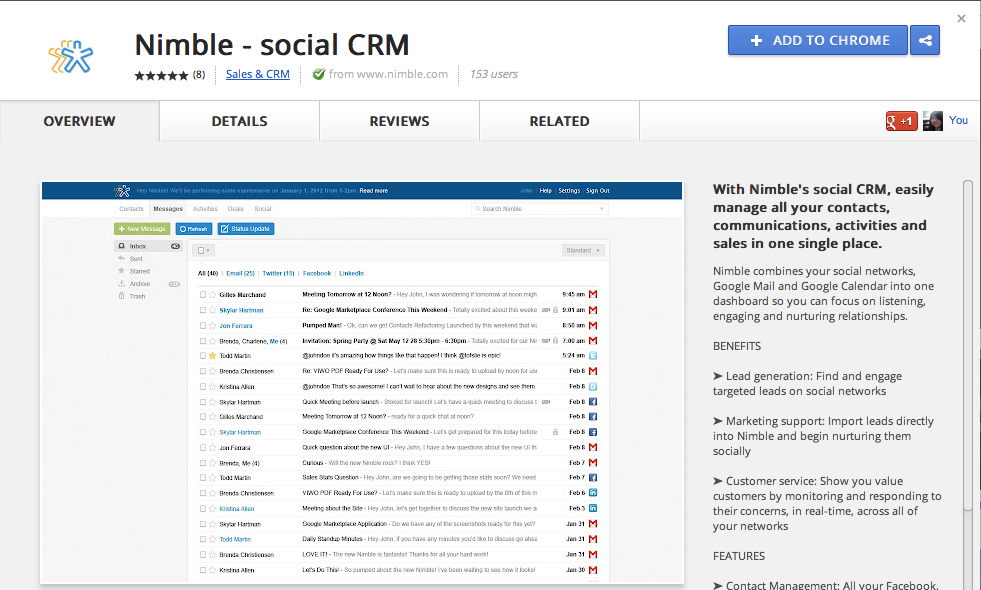Click the Read more link in the blue banner
The width and height of the screenshot is (981, 590).
click(374, 191)
